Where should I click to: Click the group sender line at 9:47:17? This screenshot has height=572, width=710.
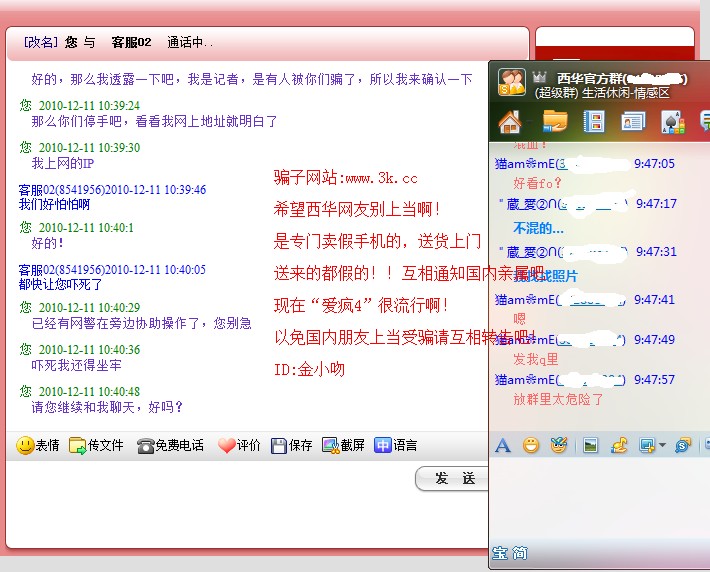click(x=587, y=204)
